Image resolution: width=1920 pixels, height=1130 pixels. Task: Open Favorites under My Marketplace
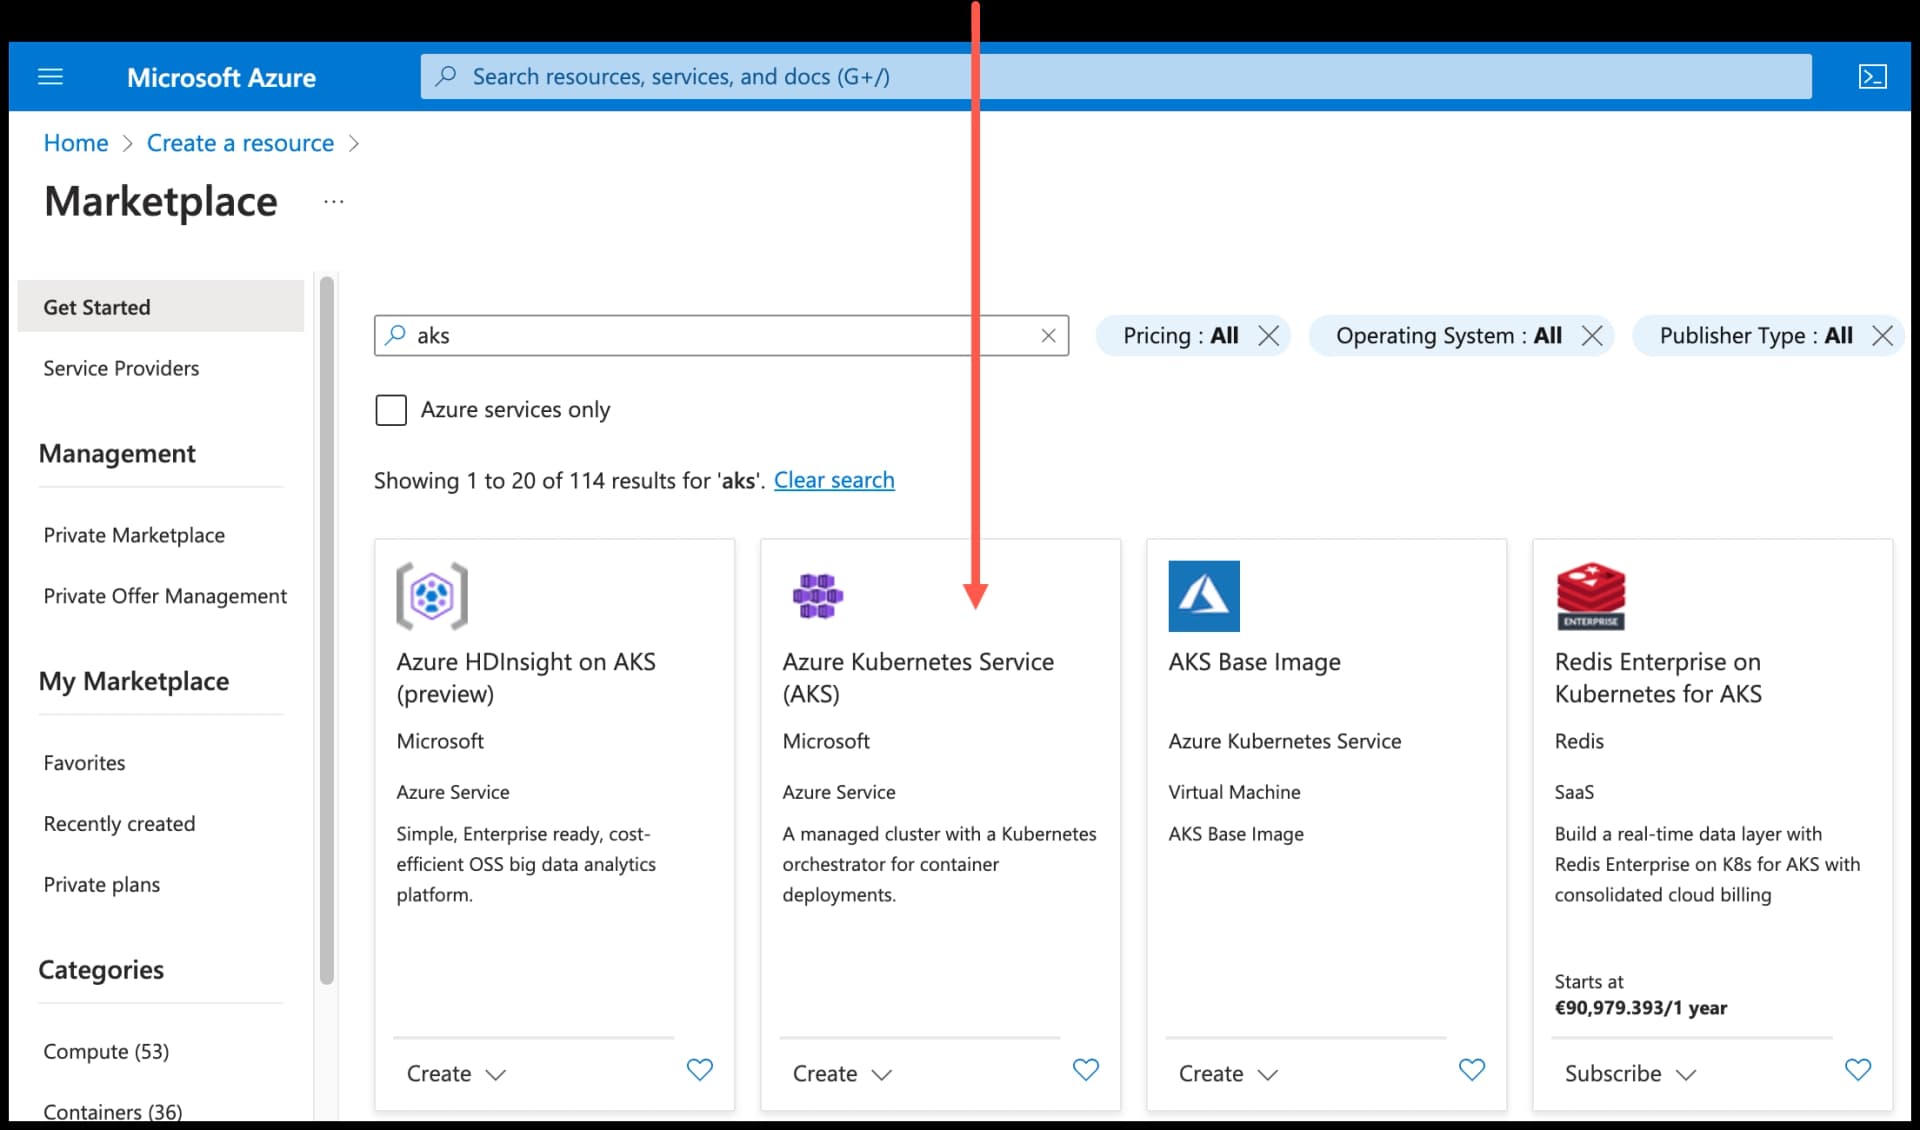coord(84,763)
